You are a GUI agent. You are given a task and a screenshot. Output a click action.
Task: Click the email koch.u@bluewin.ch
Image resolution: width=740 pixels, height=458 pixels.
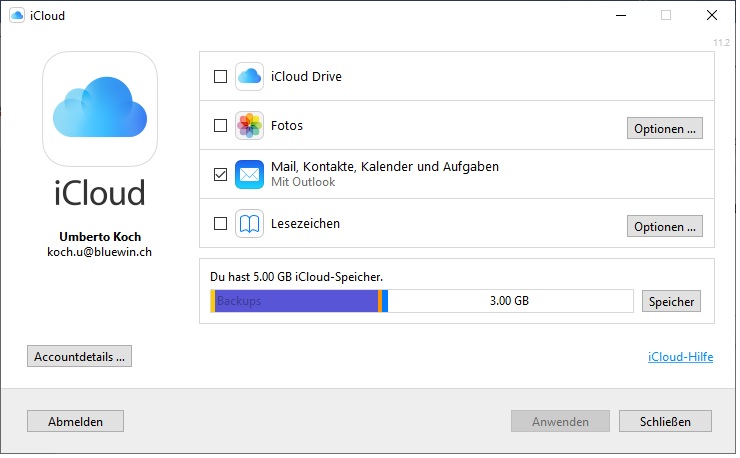pyautogui.click(x=100, y=252)
